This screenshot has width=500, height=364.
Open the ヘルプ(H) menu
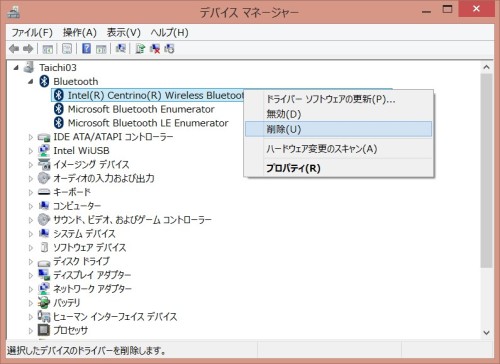click(x=169, y=33)
